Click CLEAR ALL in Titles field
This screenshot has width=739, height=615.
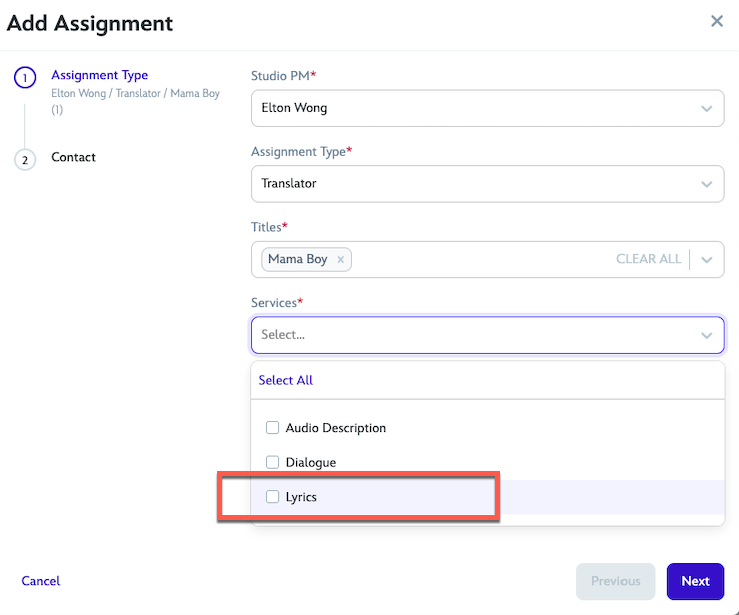click(648, 259)
